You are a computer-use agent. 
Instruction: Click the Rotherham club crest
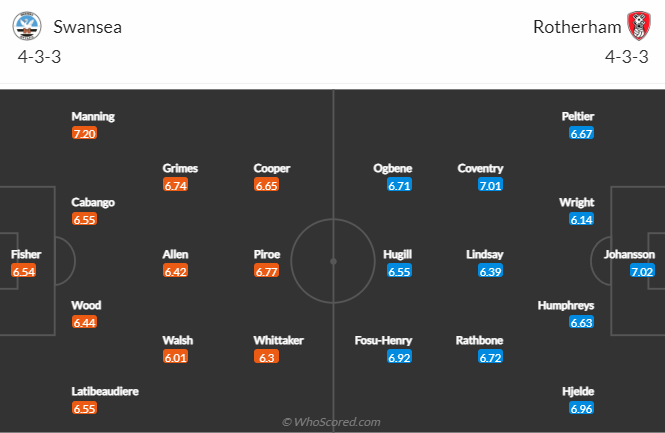638,26
